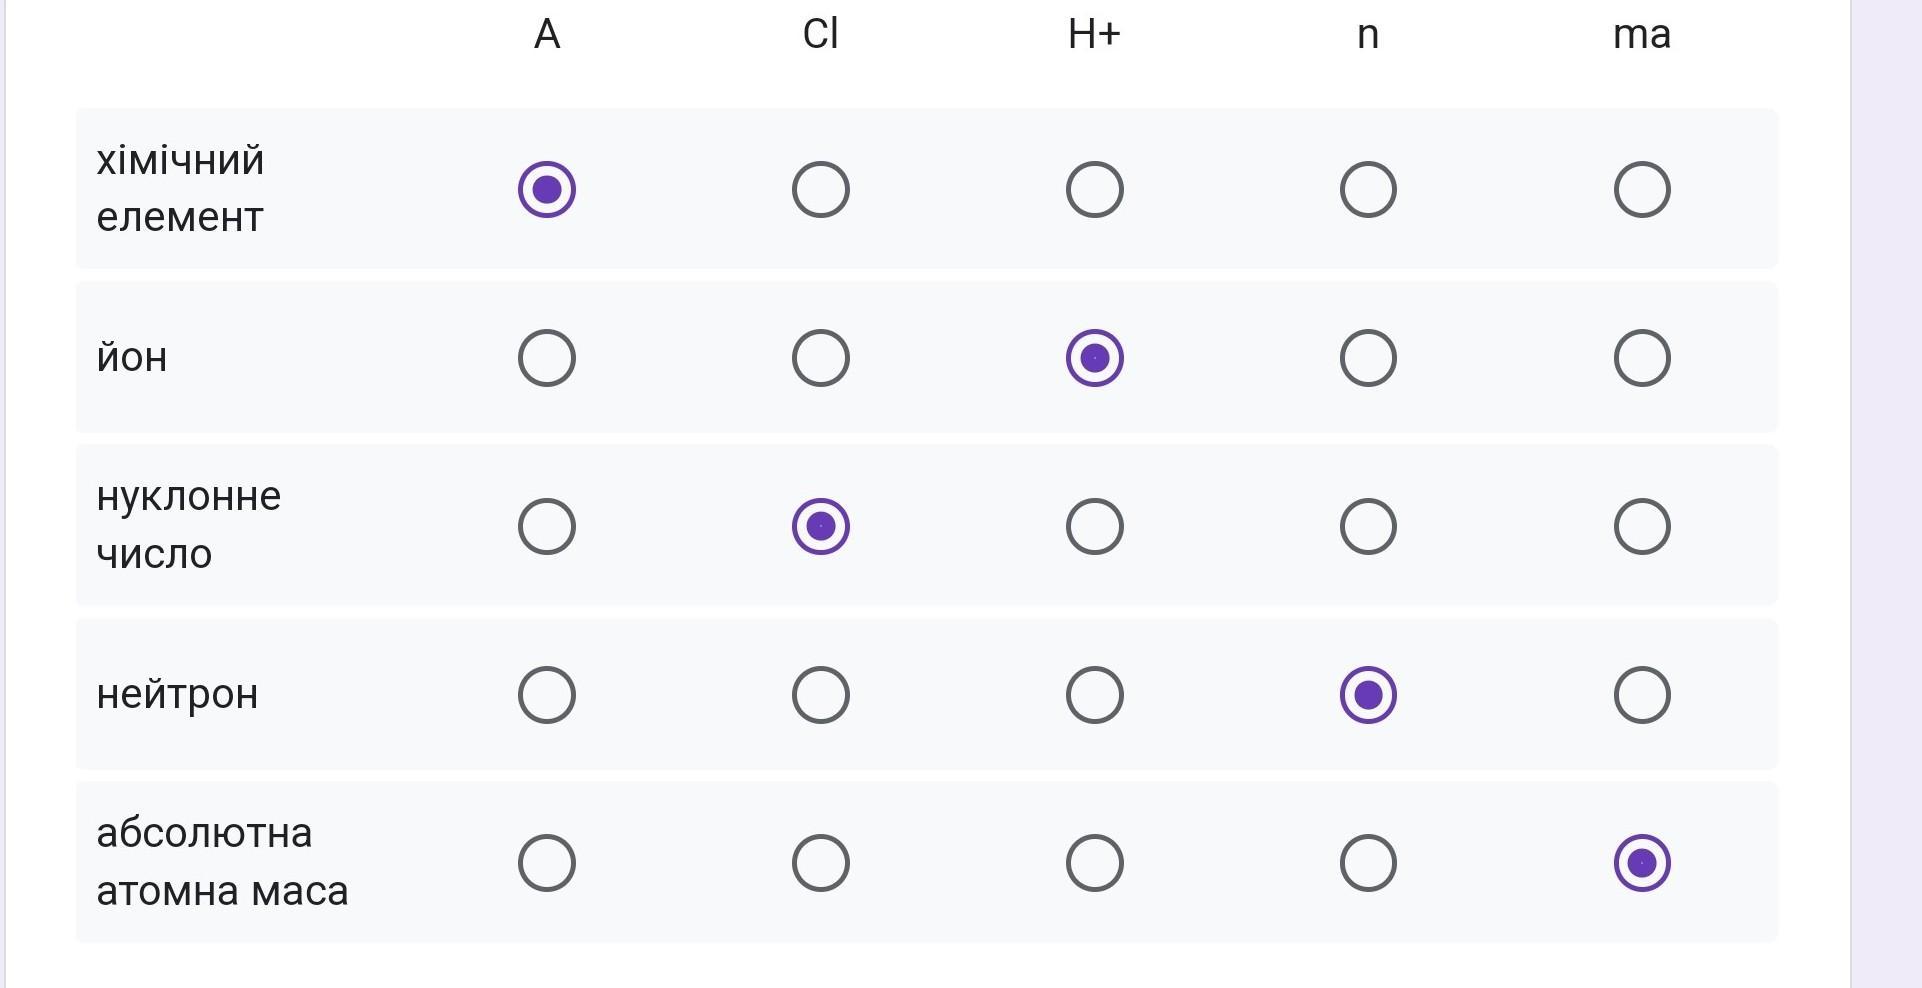Click the selected A radio in хімічний елемент

click(546, 189)
